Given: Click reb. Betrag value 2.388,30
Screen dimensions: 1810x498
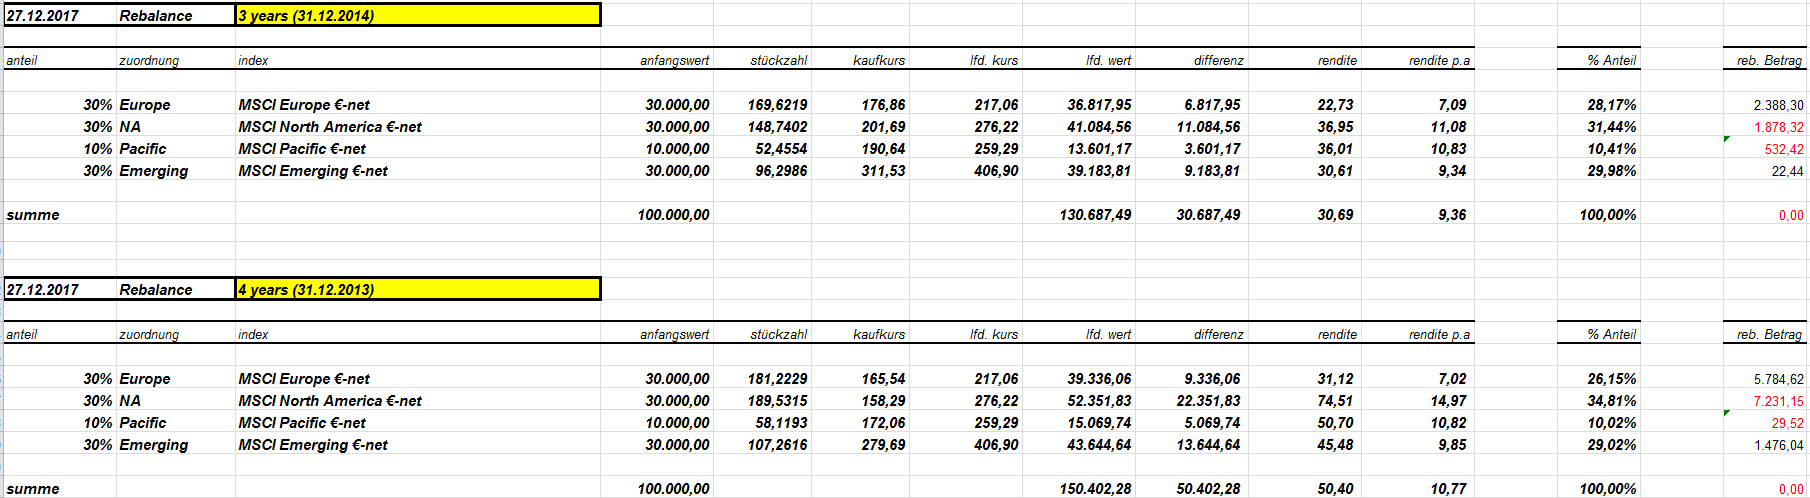Looking at the screenshot, I should tap(1778, 105).
